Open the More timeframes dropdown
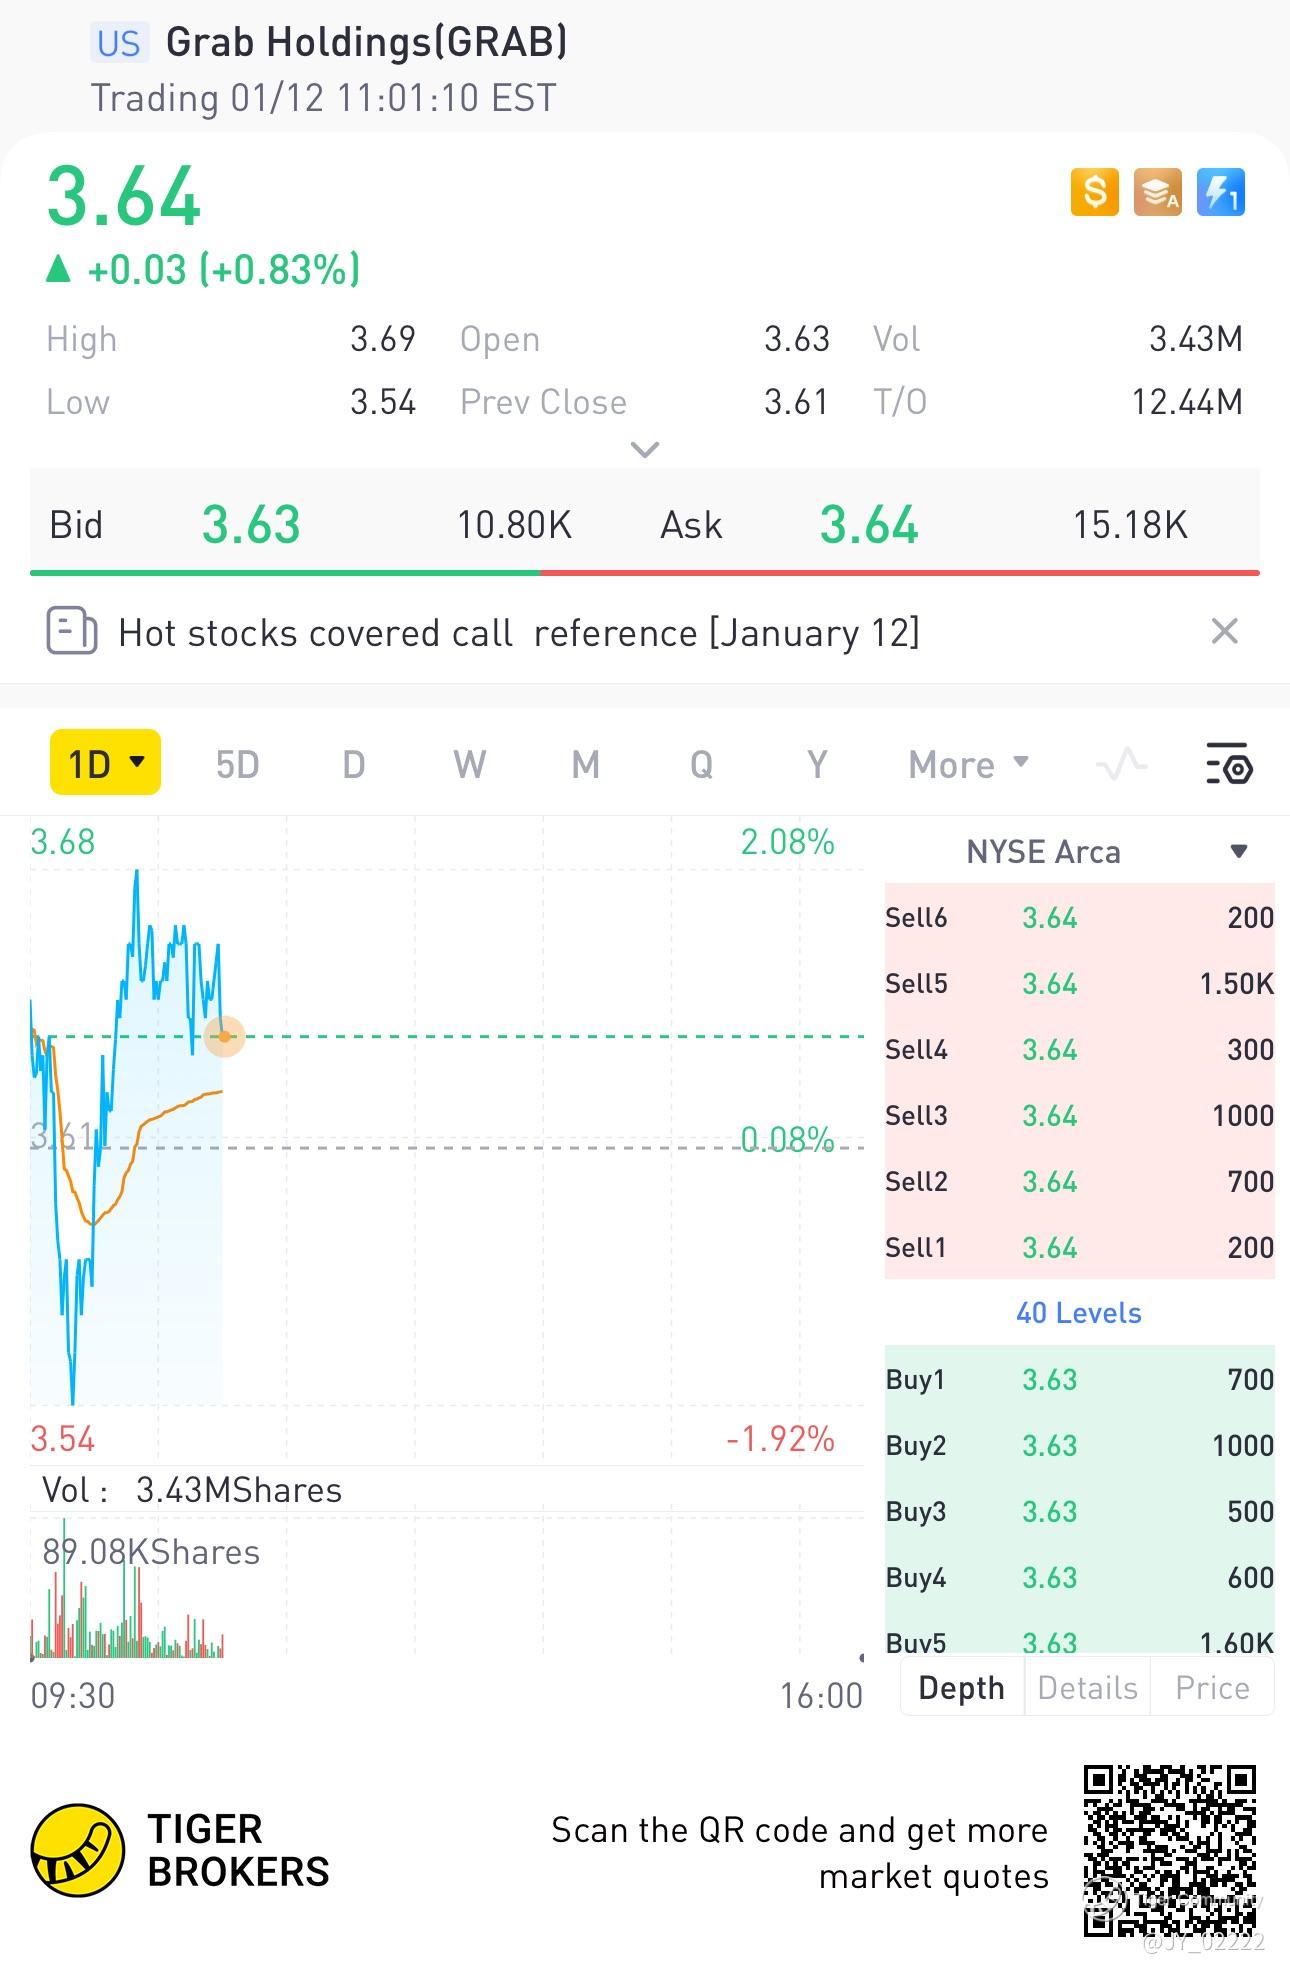This screenshot has height=1971, width=1290. point(968,765)
